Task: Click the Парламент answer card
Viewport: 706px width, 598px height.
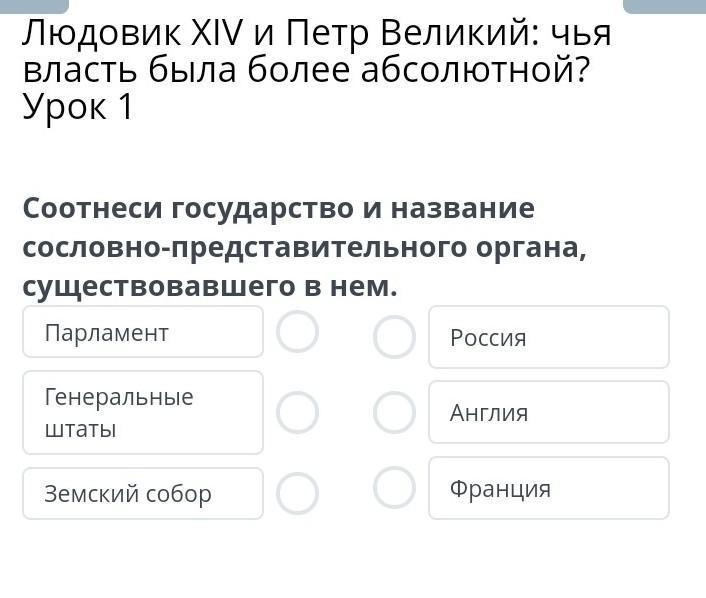Action: click(143, 332)
